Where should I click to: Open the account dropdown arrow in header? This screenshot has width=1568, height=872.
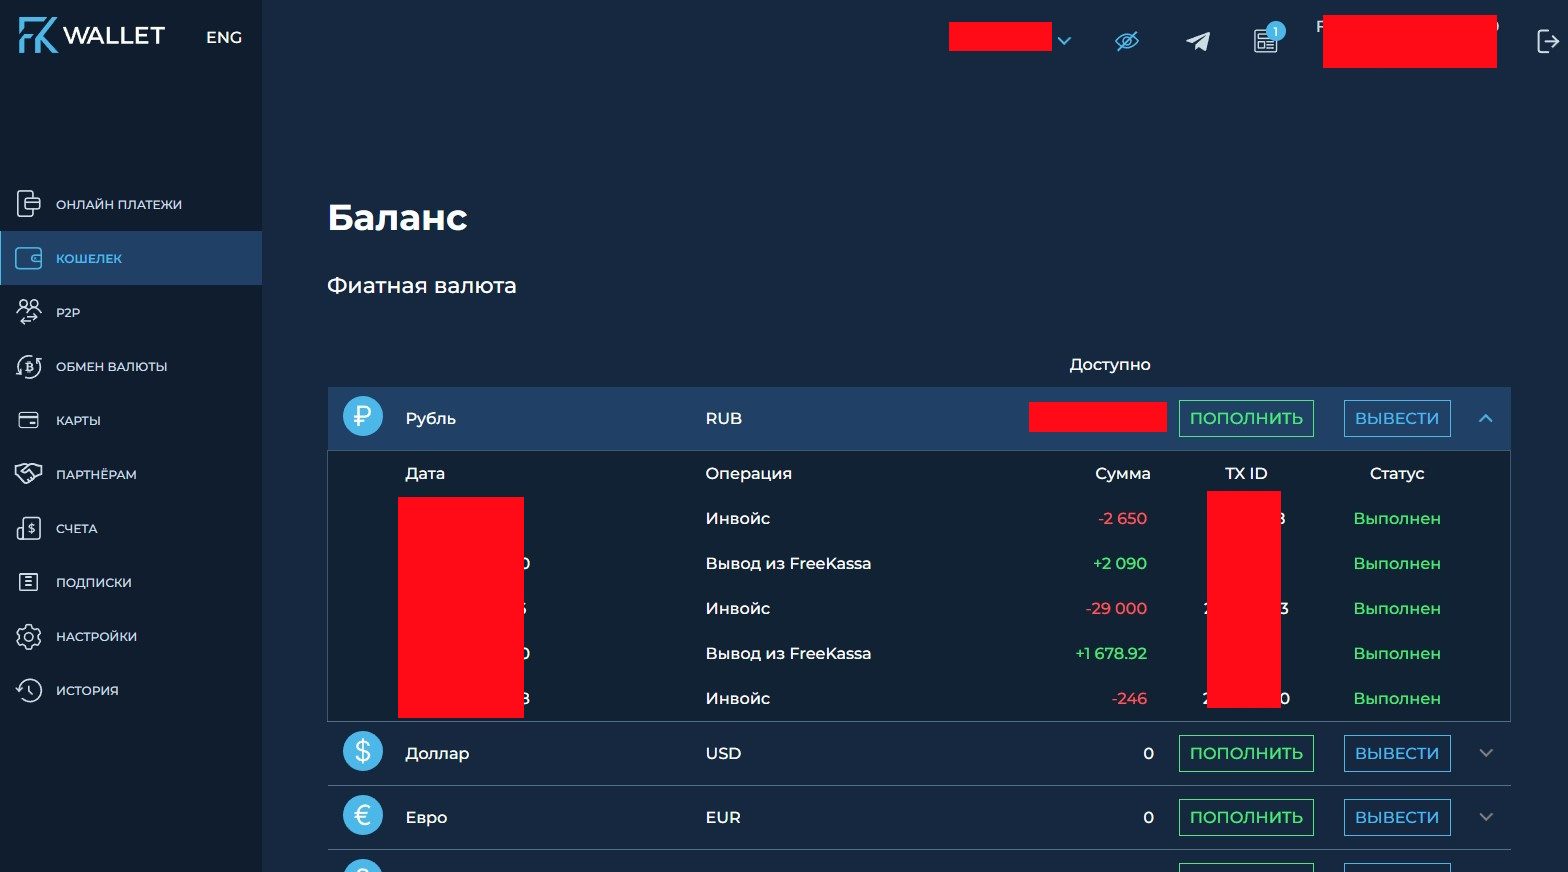[x=1064, y=41]
